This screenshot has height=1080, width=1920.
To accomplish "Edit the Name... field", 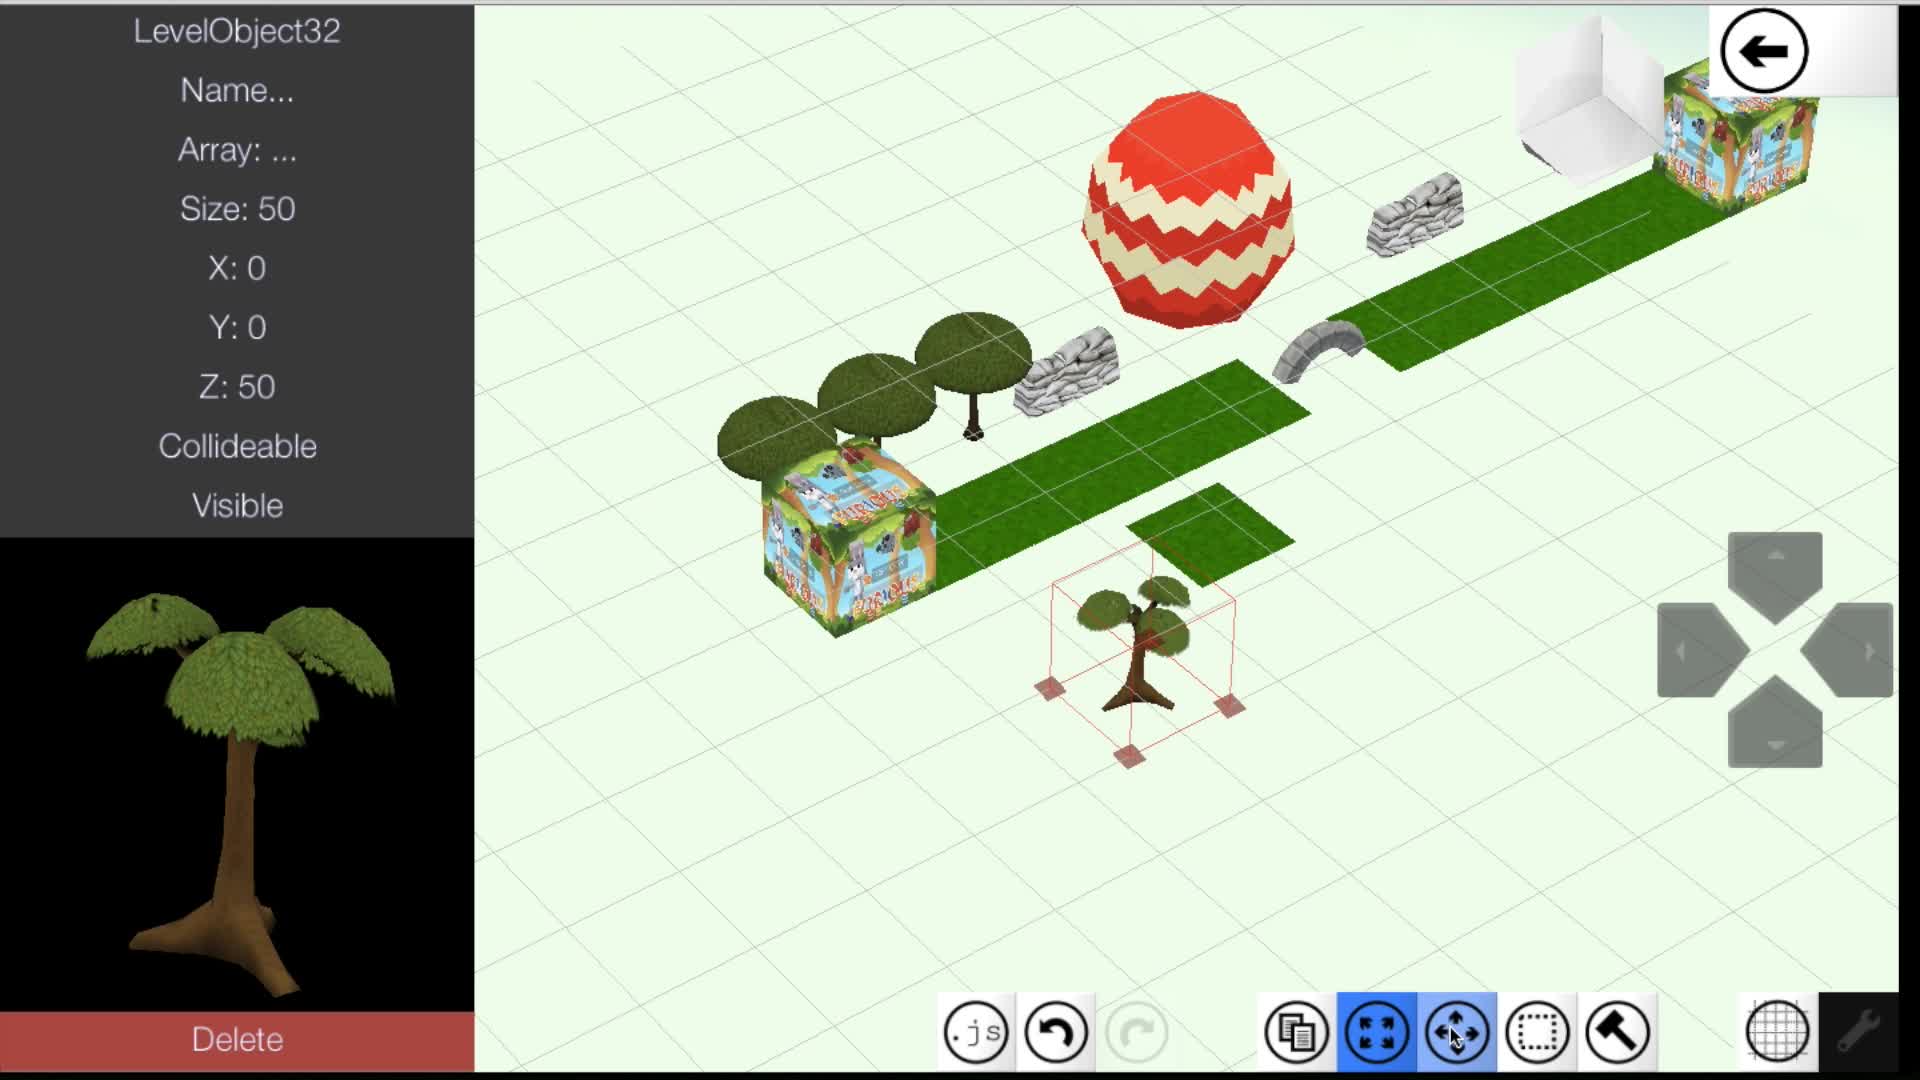I will point(237,90).
